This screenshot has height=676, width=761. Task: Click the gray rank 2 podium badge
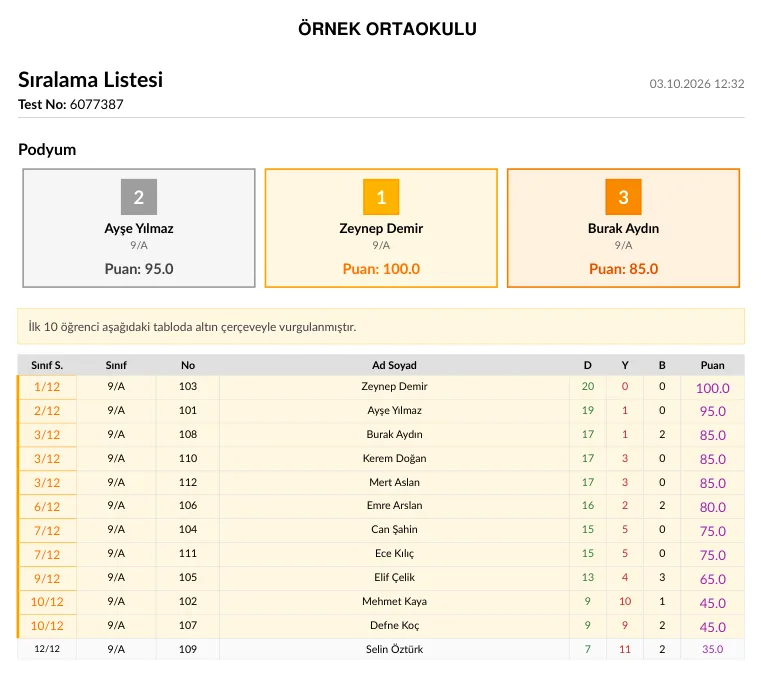pyautogui.click(x=139, y=197)
